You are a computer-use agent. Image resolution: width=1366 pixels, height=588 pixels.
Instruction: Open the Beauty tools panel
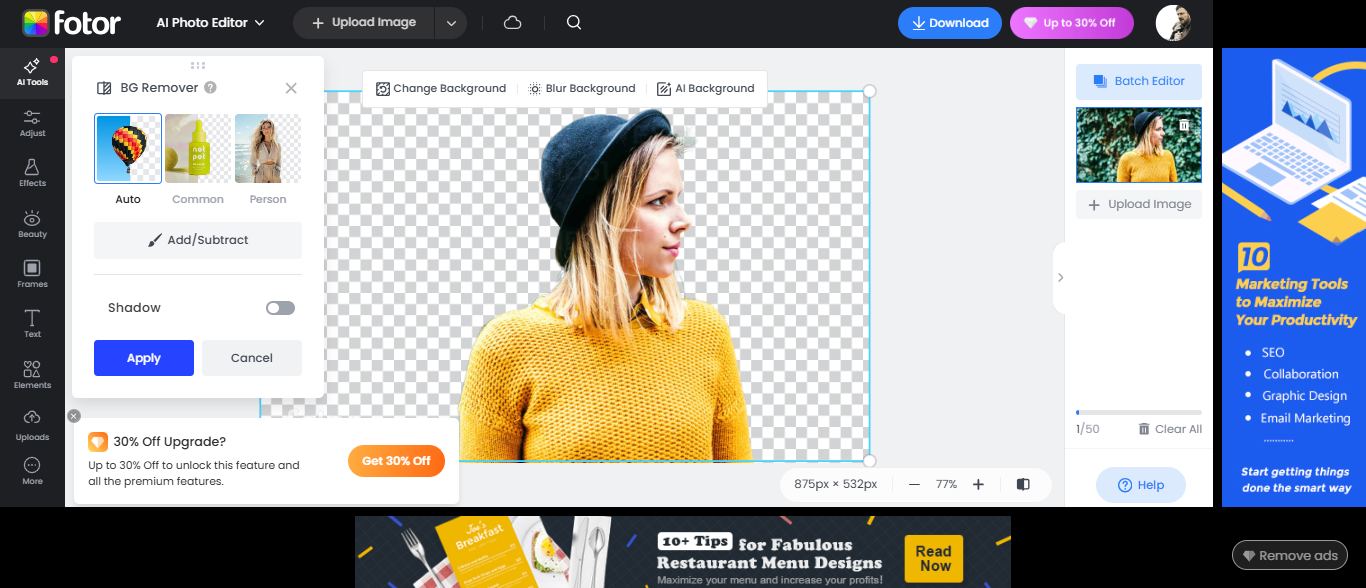[x=32, y=224]
